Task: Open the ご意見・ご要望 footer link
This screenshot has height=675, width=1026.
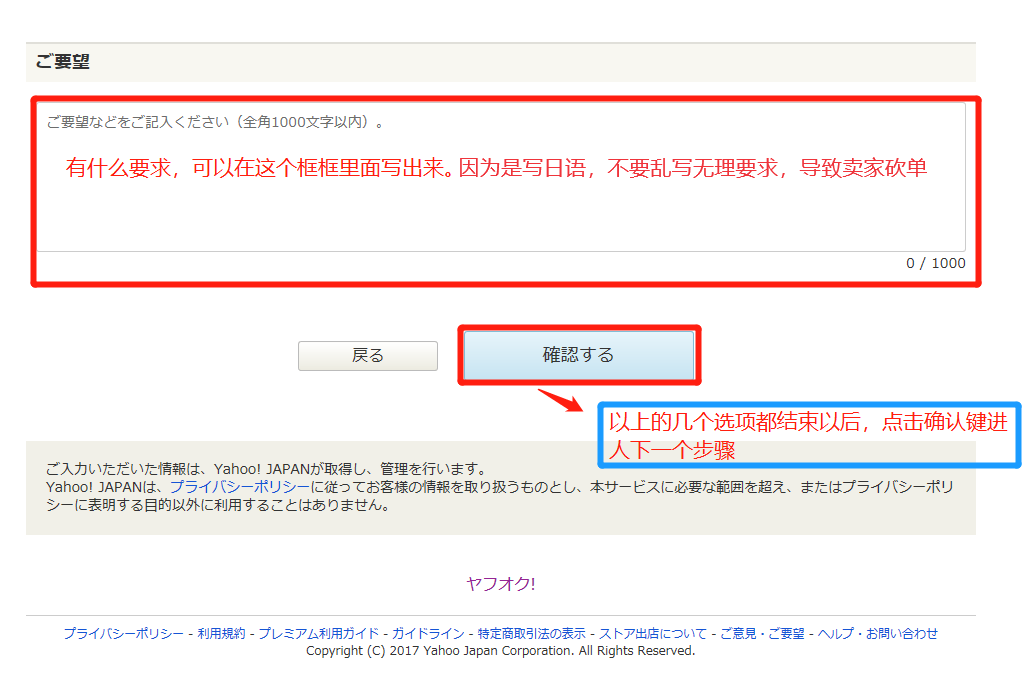Action: coord(762,633)
